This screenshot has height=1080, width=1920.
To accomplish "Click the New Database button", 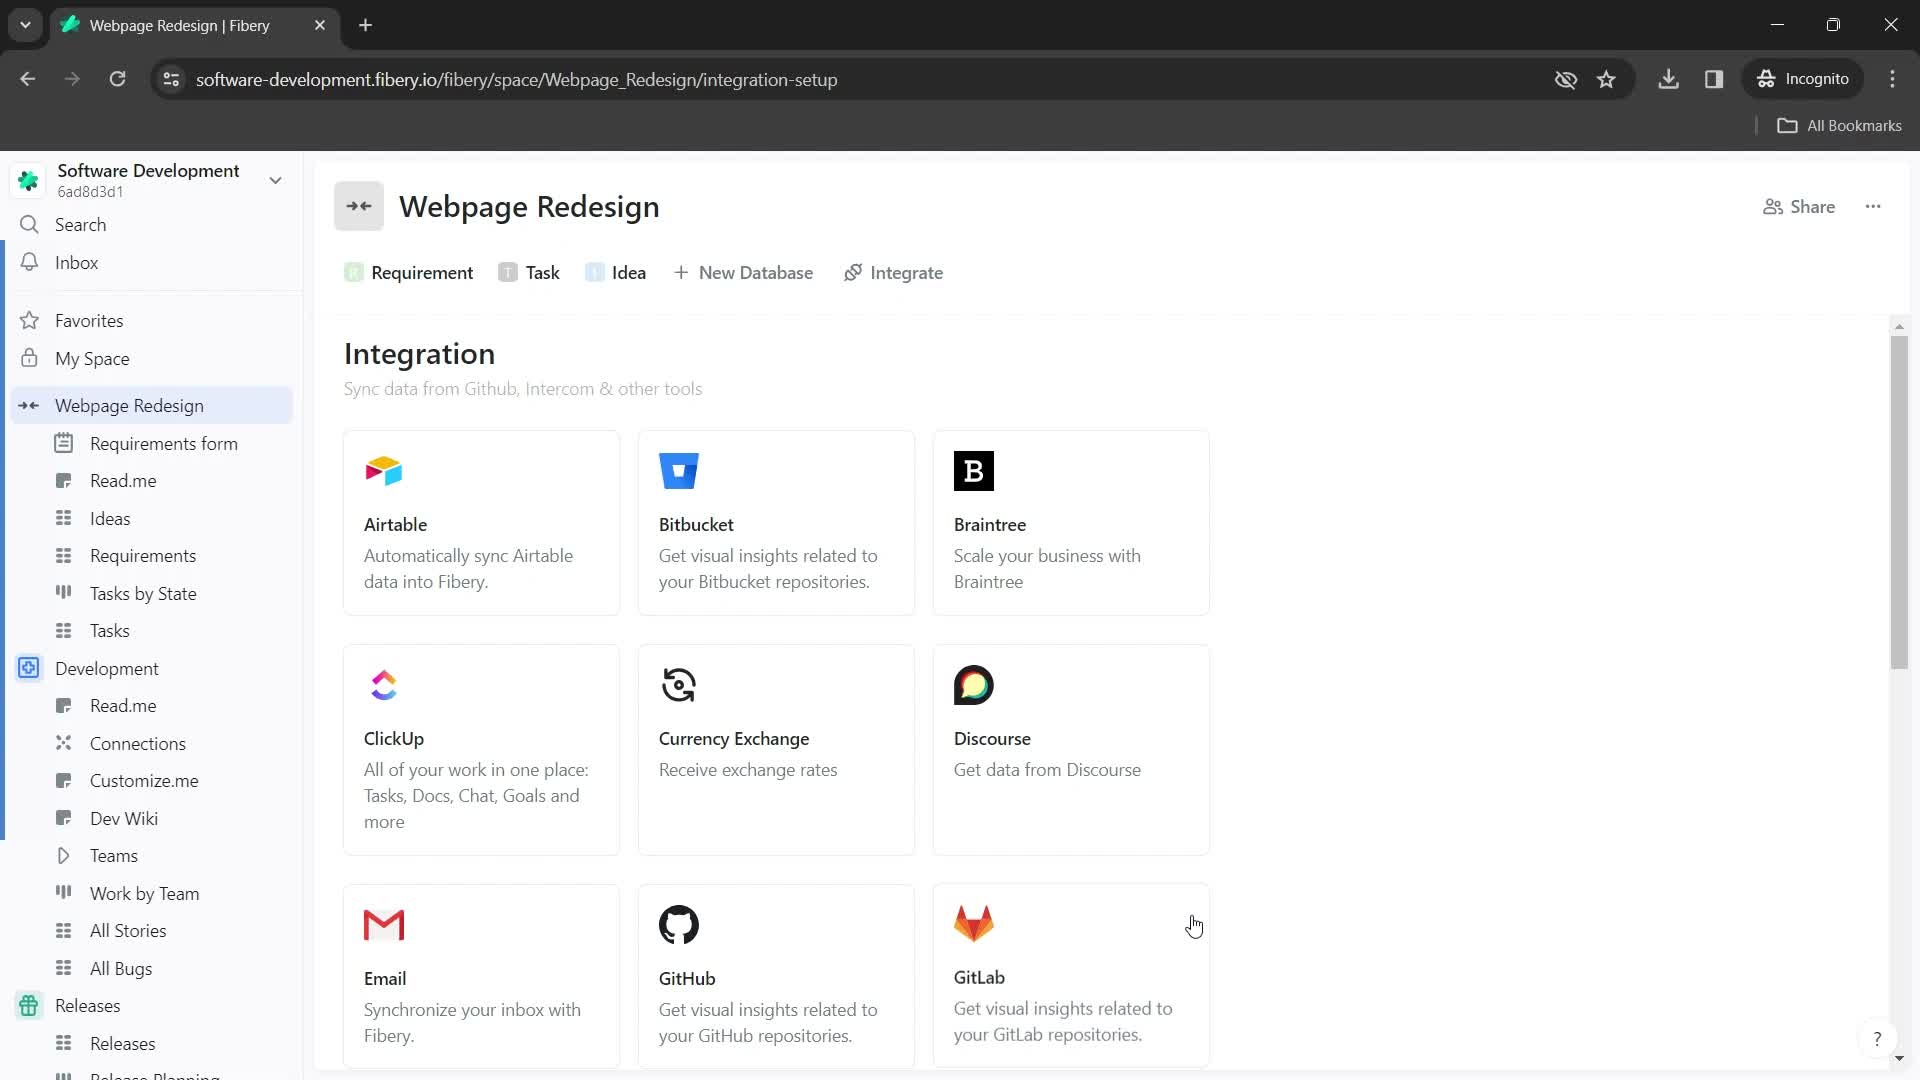I will pos(745,273).
